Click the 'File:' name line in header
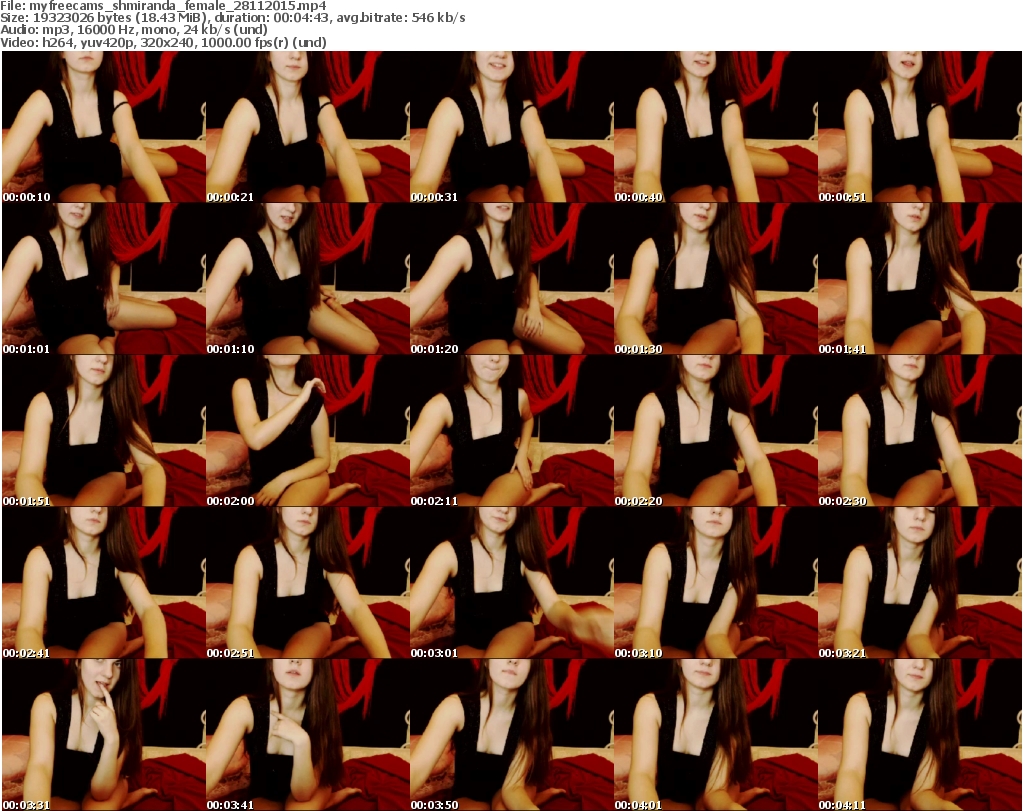 [163, 6]
